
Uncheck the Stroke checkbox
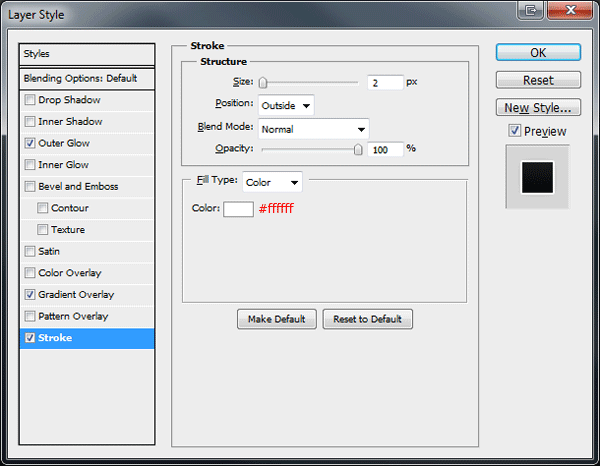(30, 338)
